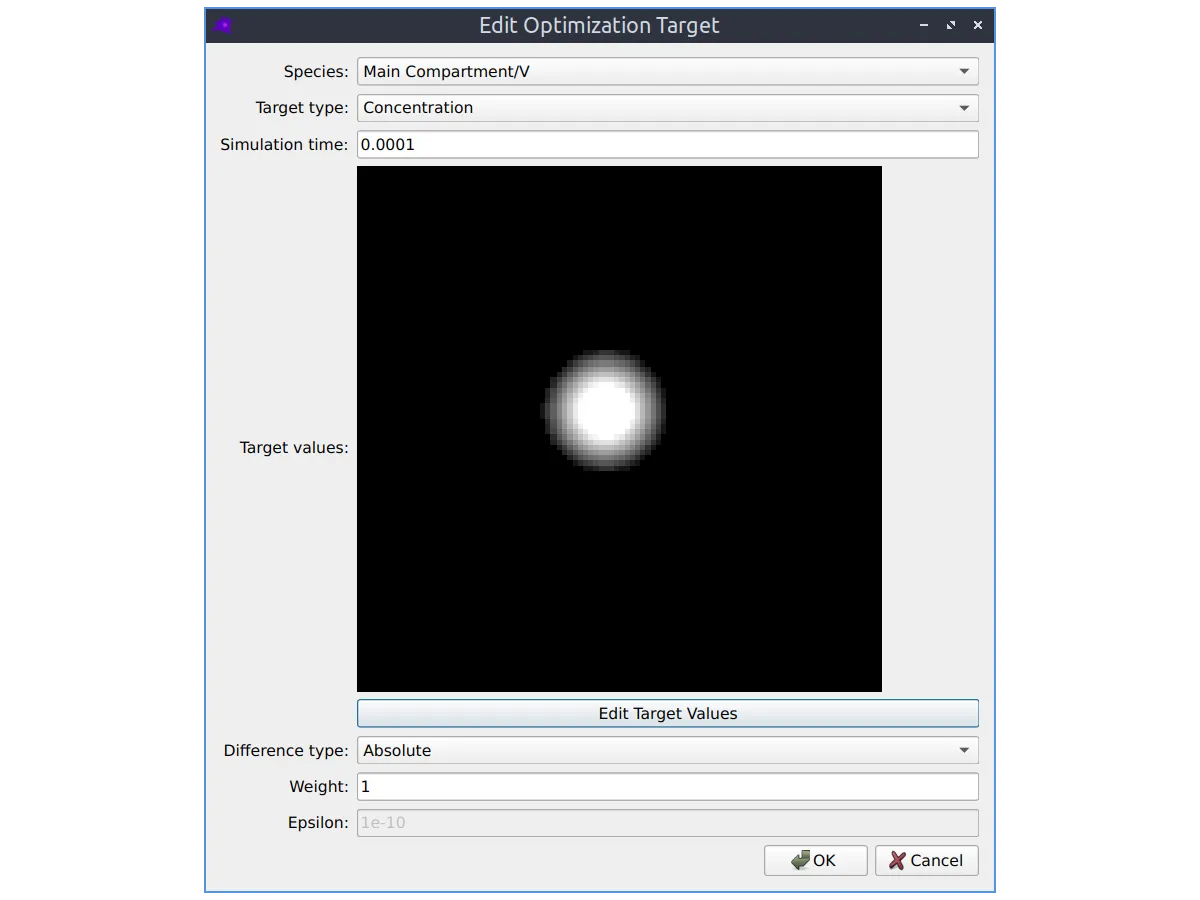Click the Weight label
This screenshot has width=1200, height=900.
click(x=319, y=787)
